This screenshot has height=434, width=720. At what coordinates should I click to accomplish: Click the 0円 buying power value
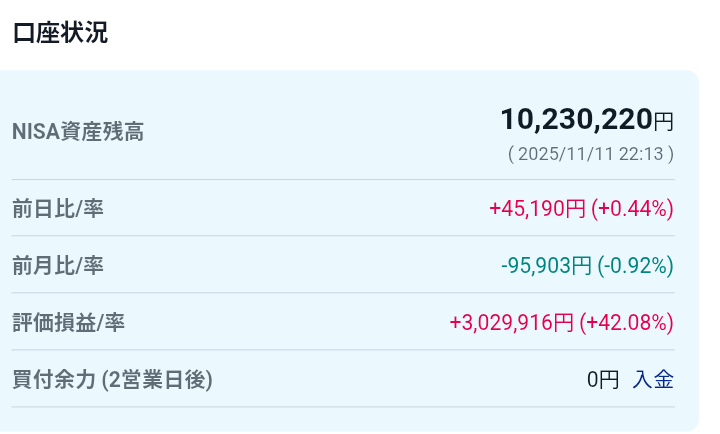click(603, 380)
